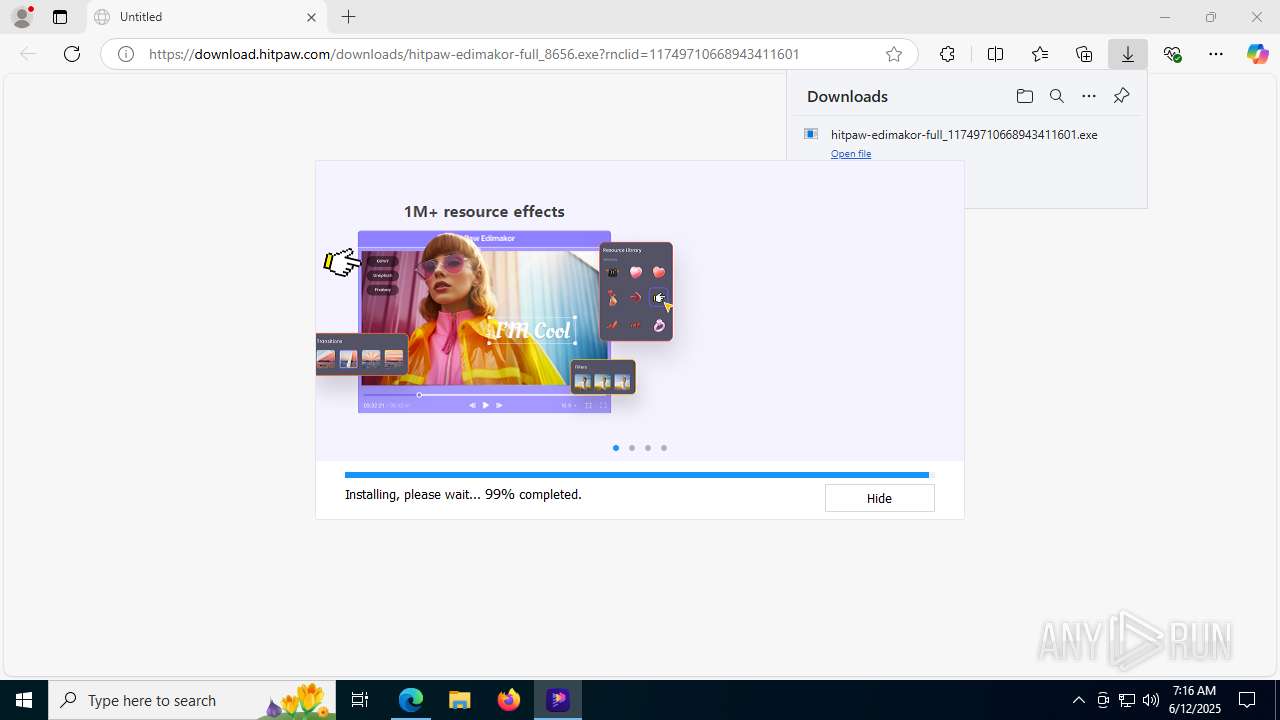Open the downloads folder icon

pos(1024,96)
